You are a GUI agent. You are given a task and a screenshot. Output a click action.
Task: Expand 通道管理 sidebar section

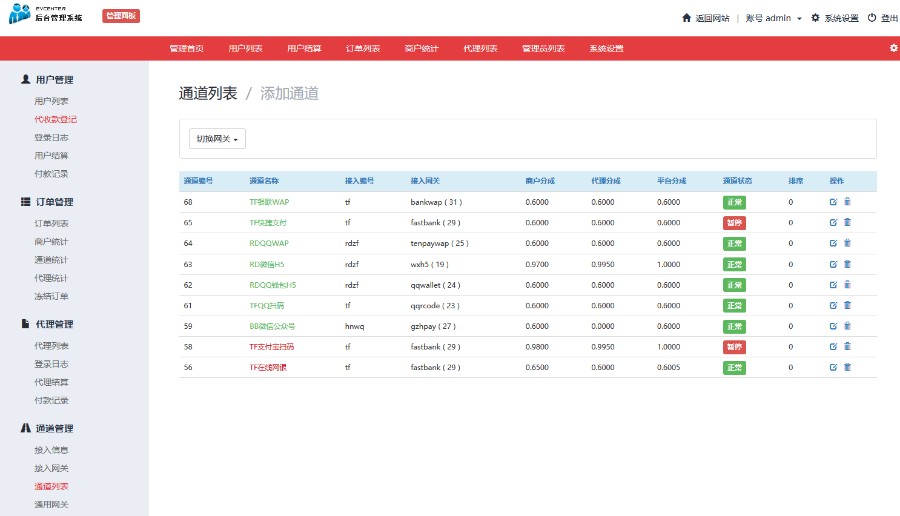[48, 429]
